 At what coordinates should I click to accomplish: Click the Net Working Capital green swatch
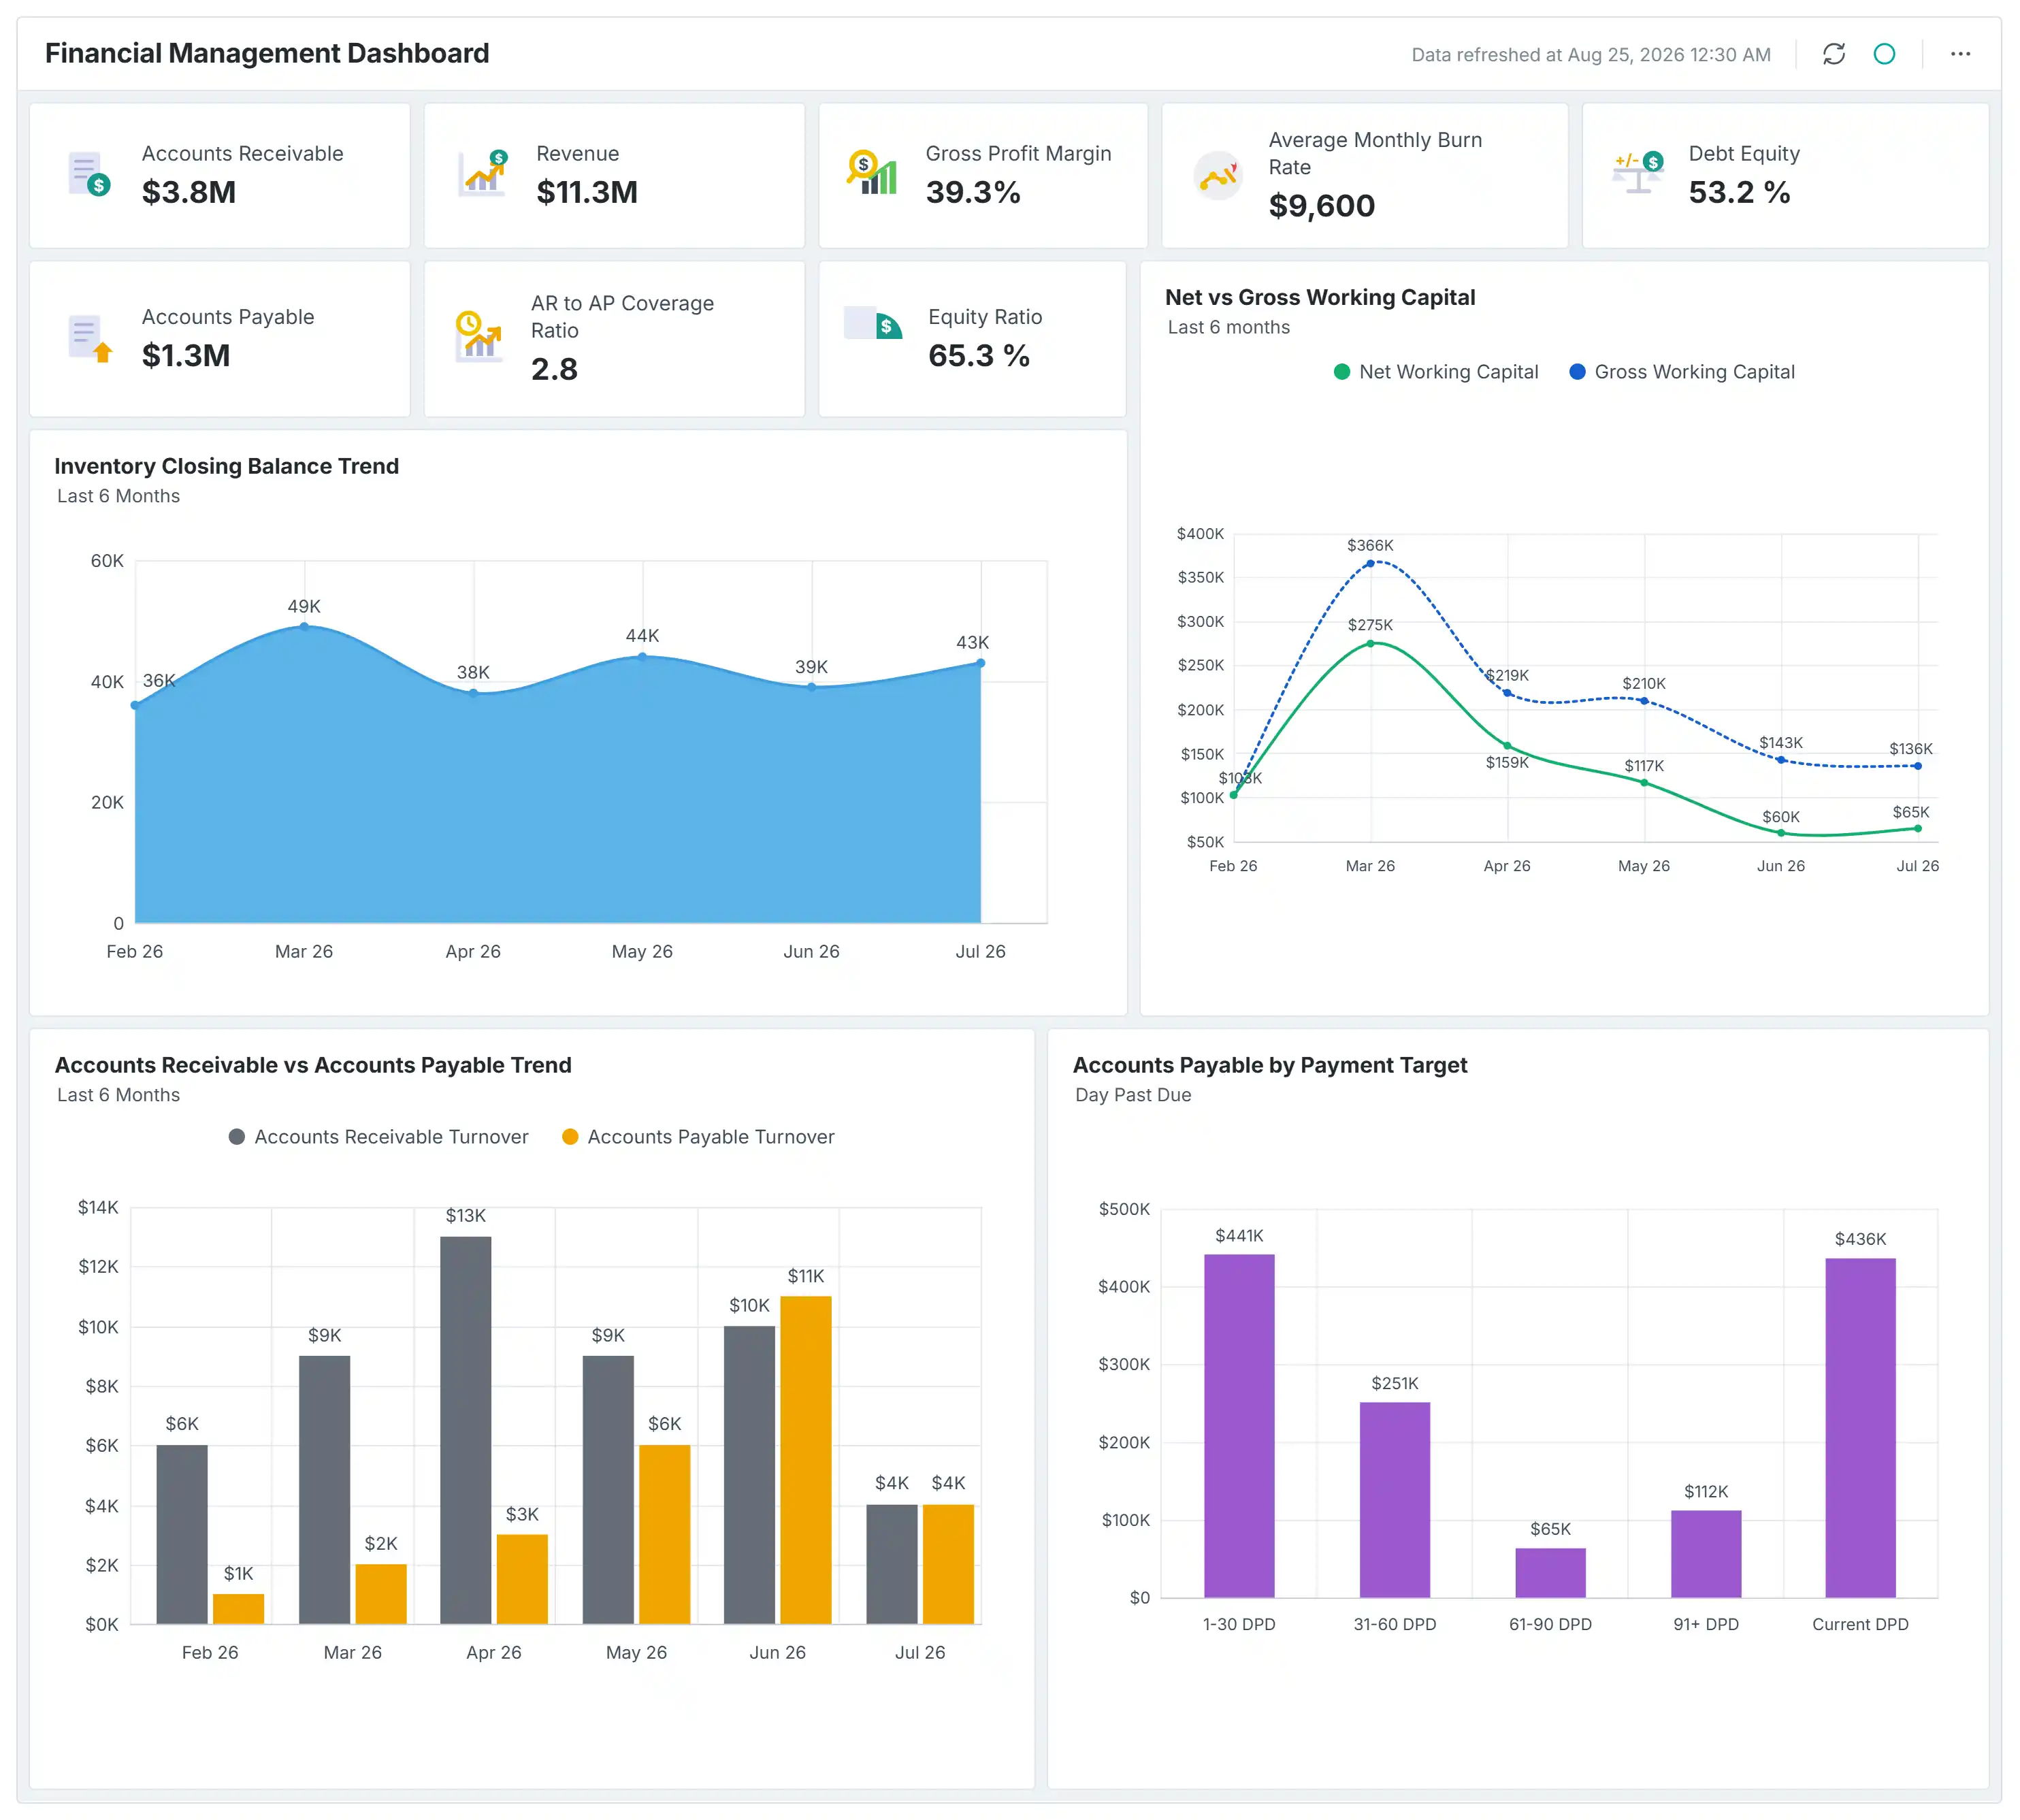[1342, 372]
